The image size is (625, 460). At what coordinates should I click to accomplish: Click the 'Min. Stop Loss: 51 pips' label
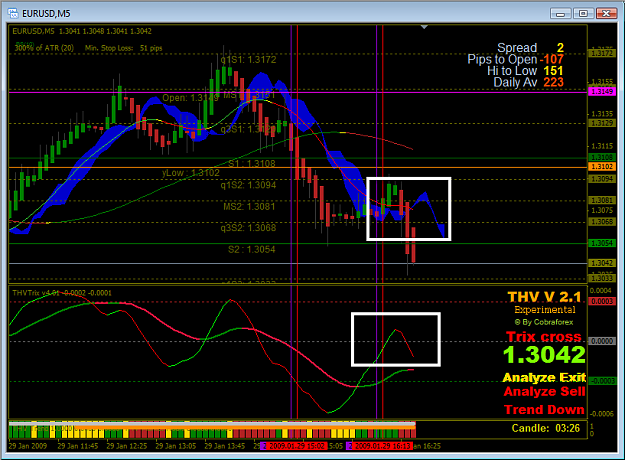click(x=124, y=48)
